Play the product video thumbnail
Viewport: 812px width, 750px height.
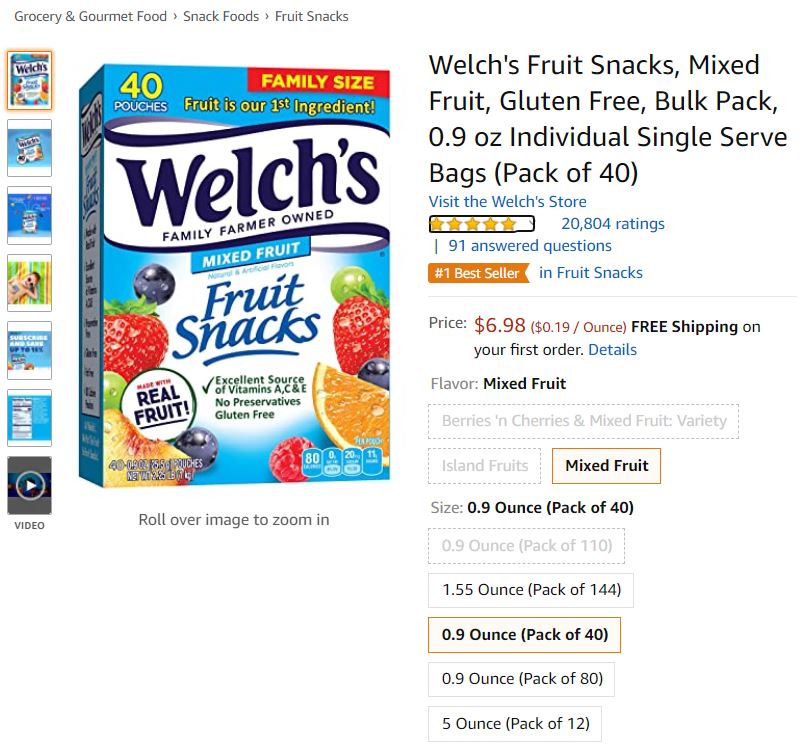coord(29,485)
